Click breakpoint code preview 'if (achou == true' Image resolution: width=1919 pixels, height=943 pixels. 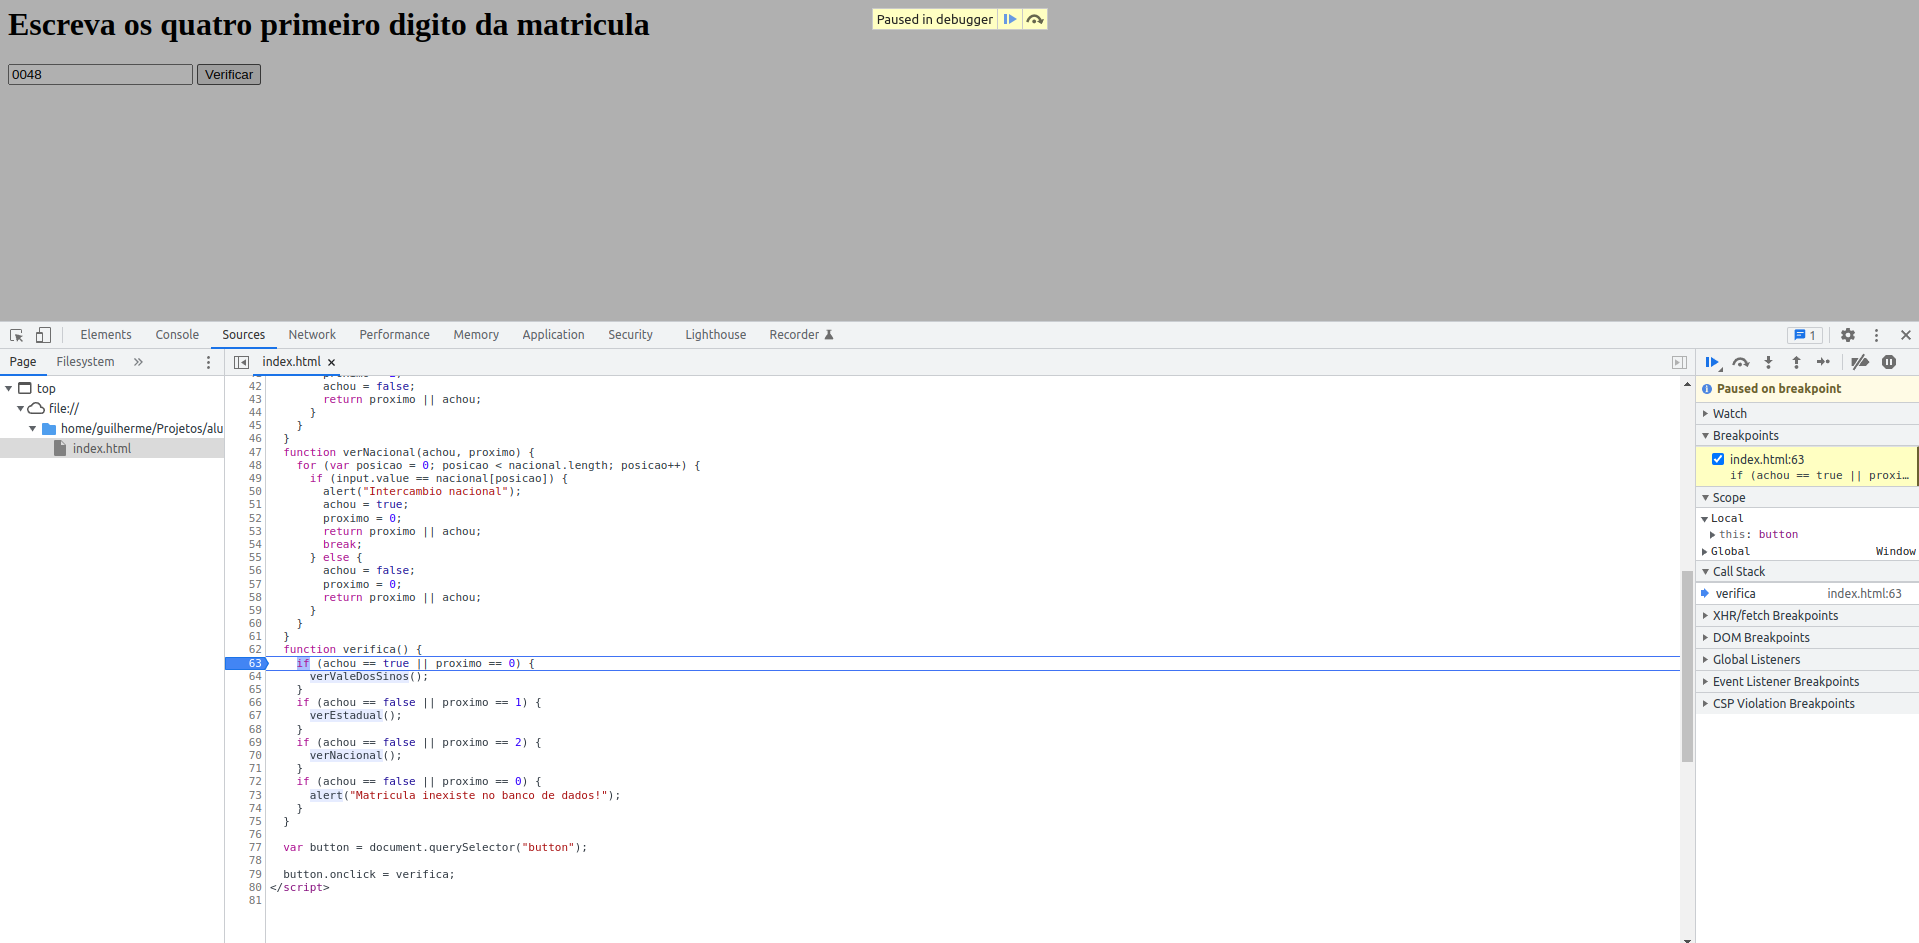click(1819, 476)
